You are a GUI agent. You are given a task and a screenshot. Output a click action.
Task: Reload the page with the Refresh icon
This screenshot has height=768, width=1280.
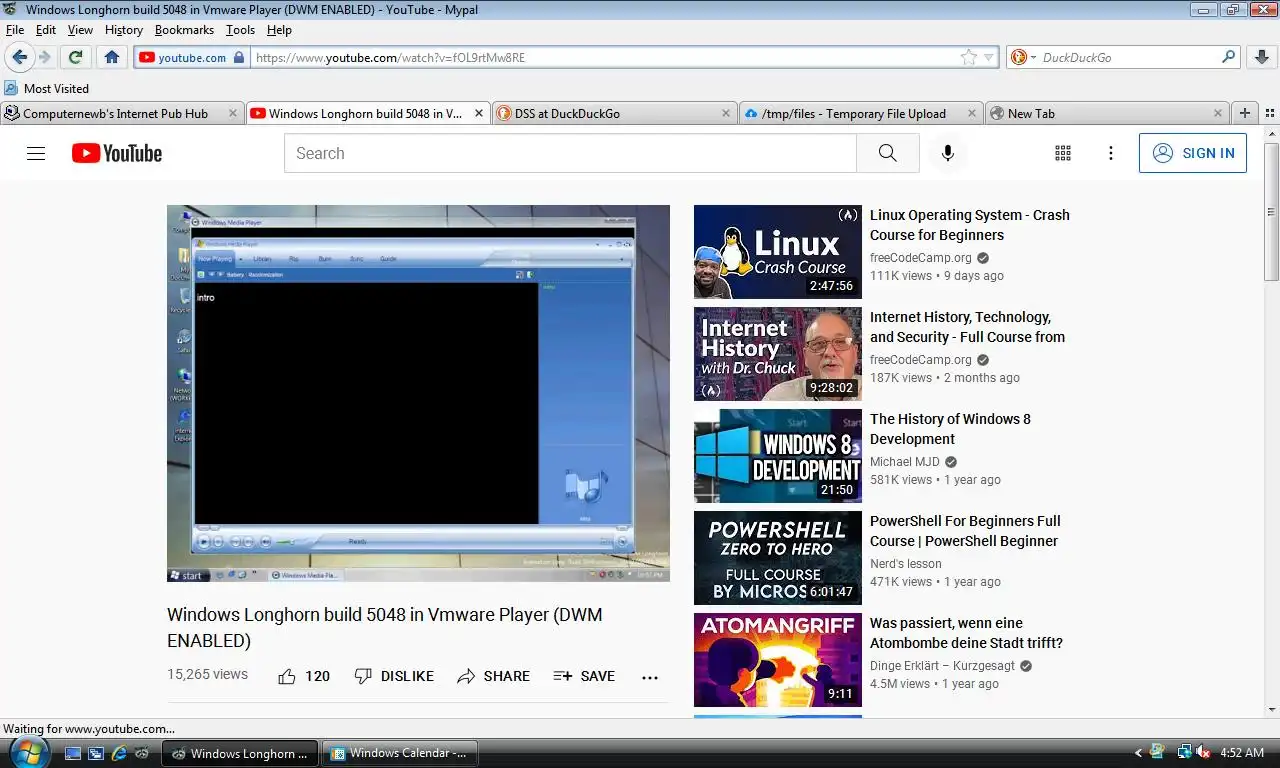(75, 57)
